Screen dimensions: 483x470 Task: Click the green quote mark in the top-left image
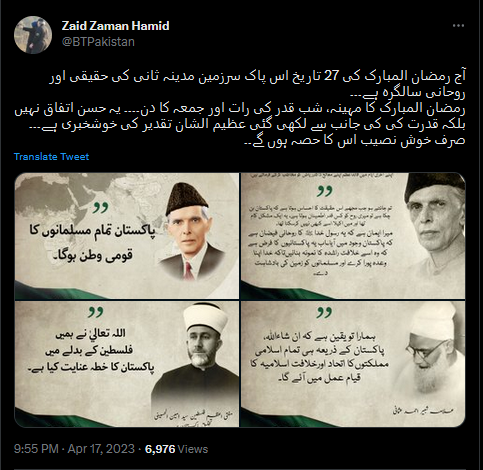coord(100,207)
